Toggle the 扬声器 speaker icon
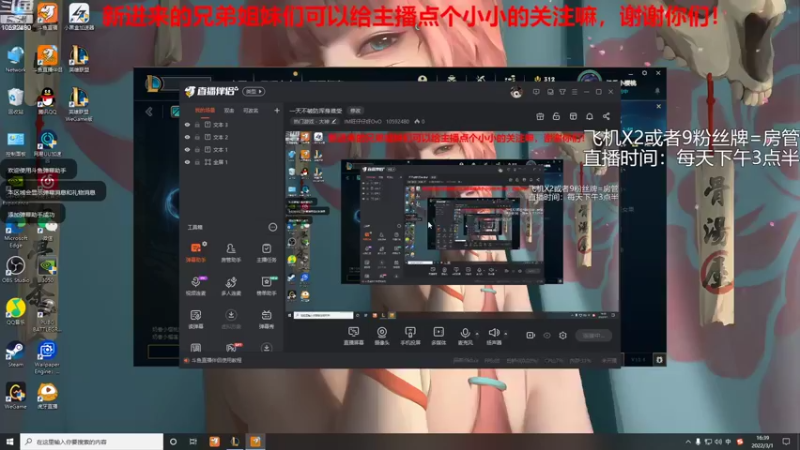This screenshot has width=800, height=450. (493, 336)
